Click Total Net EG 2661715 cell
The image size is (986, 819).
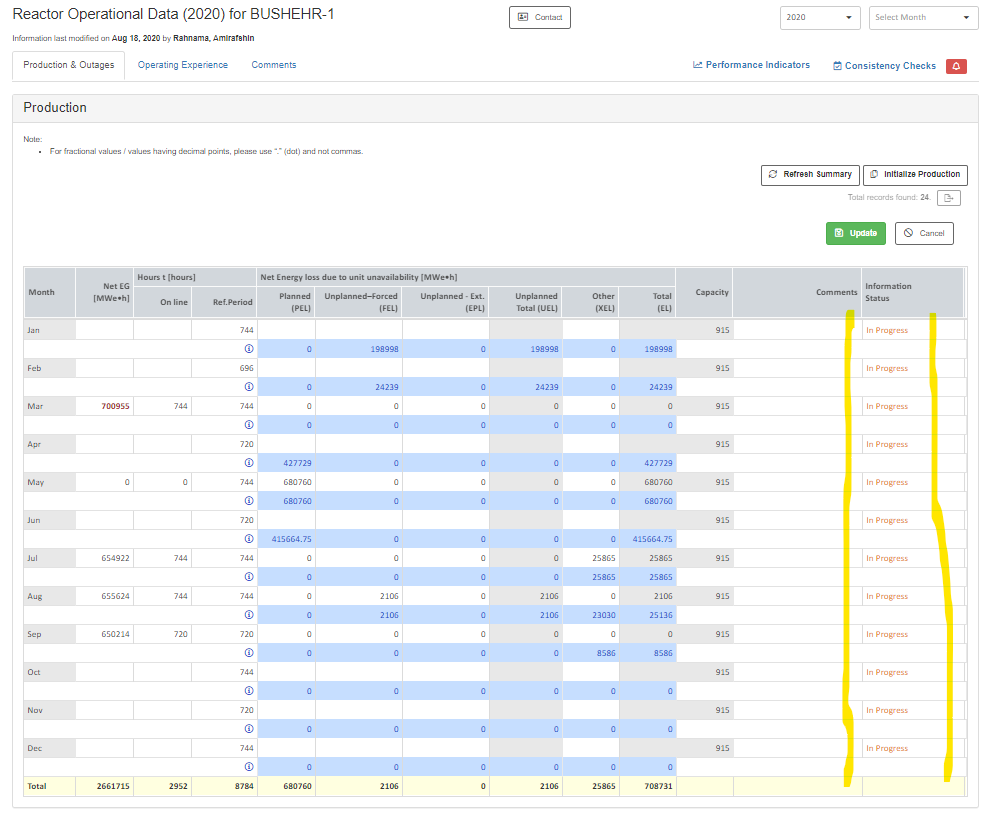104,786
